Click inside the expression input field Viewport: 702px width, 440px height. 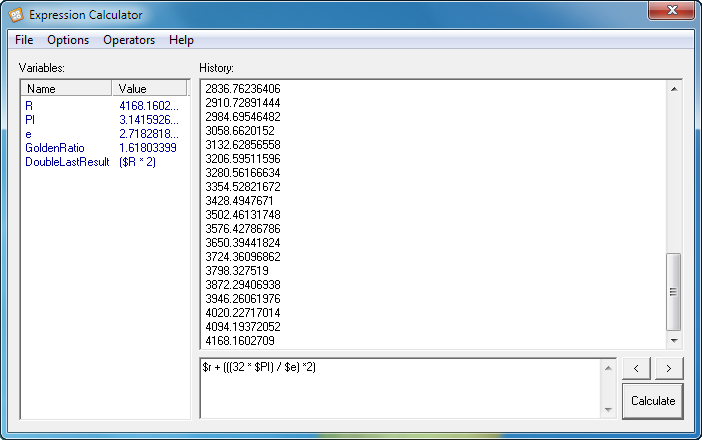point(400,389)
